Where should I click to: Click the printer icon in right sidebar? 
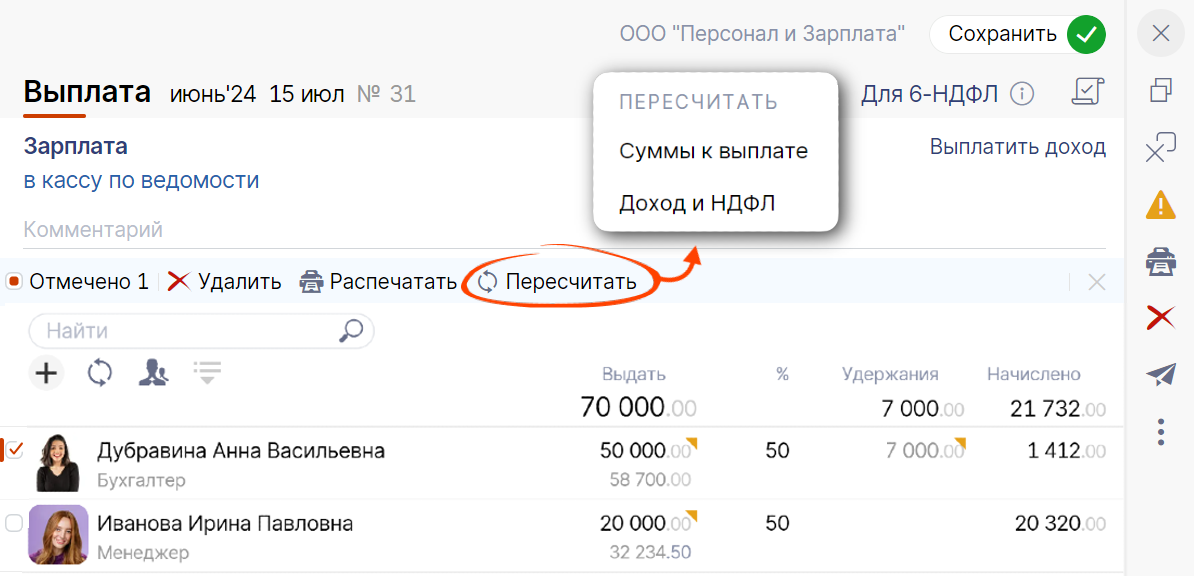[1160, 262]
